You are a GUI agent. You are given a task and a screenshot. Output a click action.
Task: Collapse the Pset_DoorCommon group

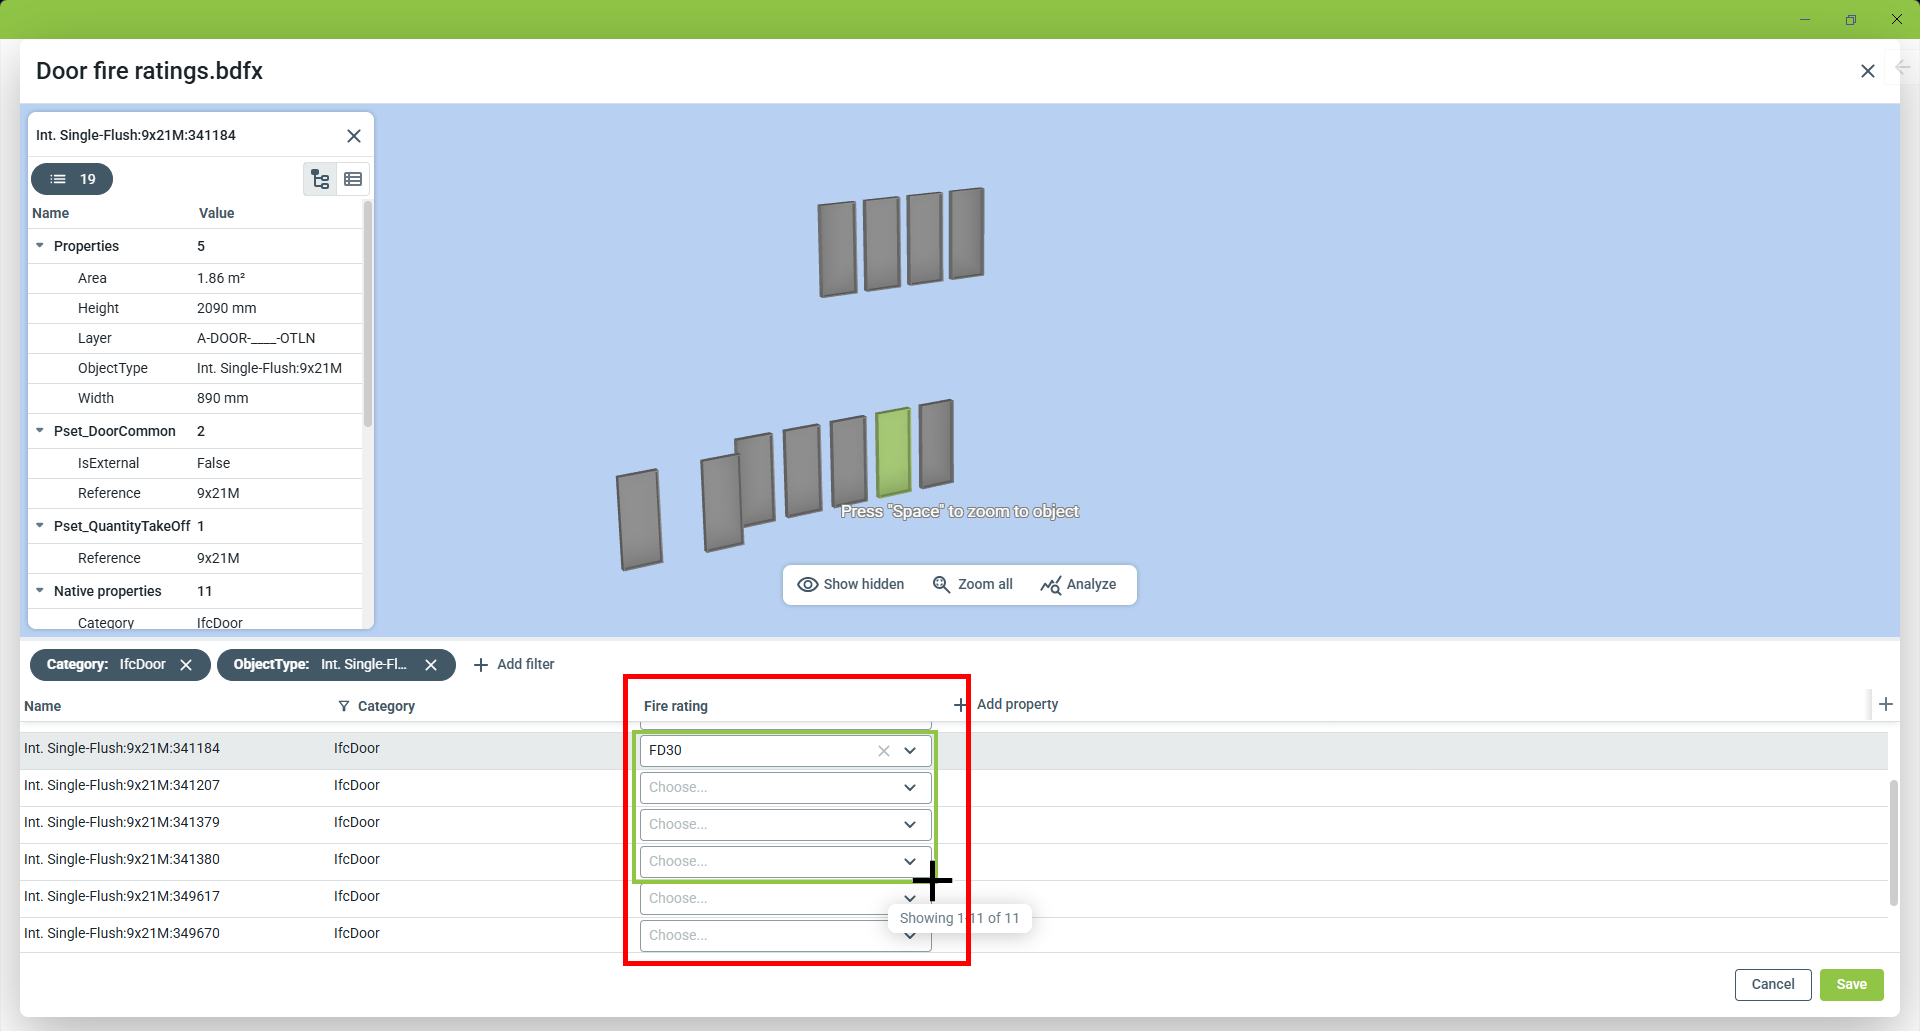40,431
